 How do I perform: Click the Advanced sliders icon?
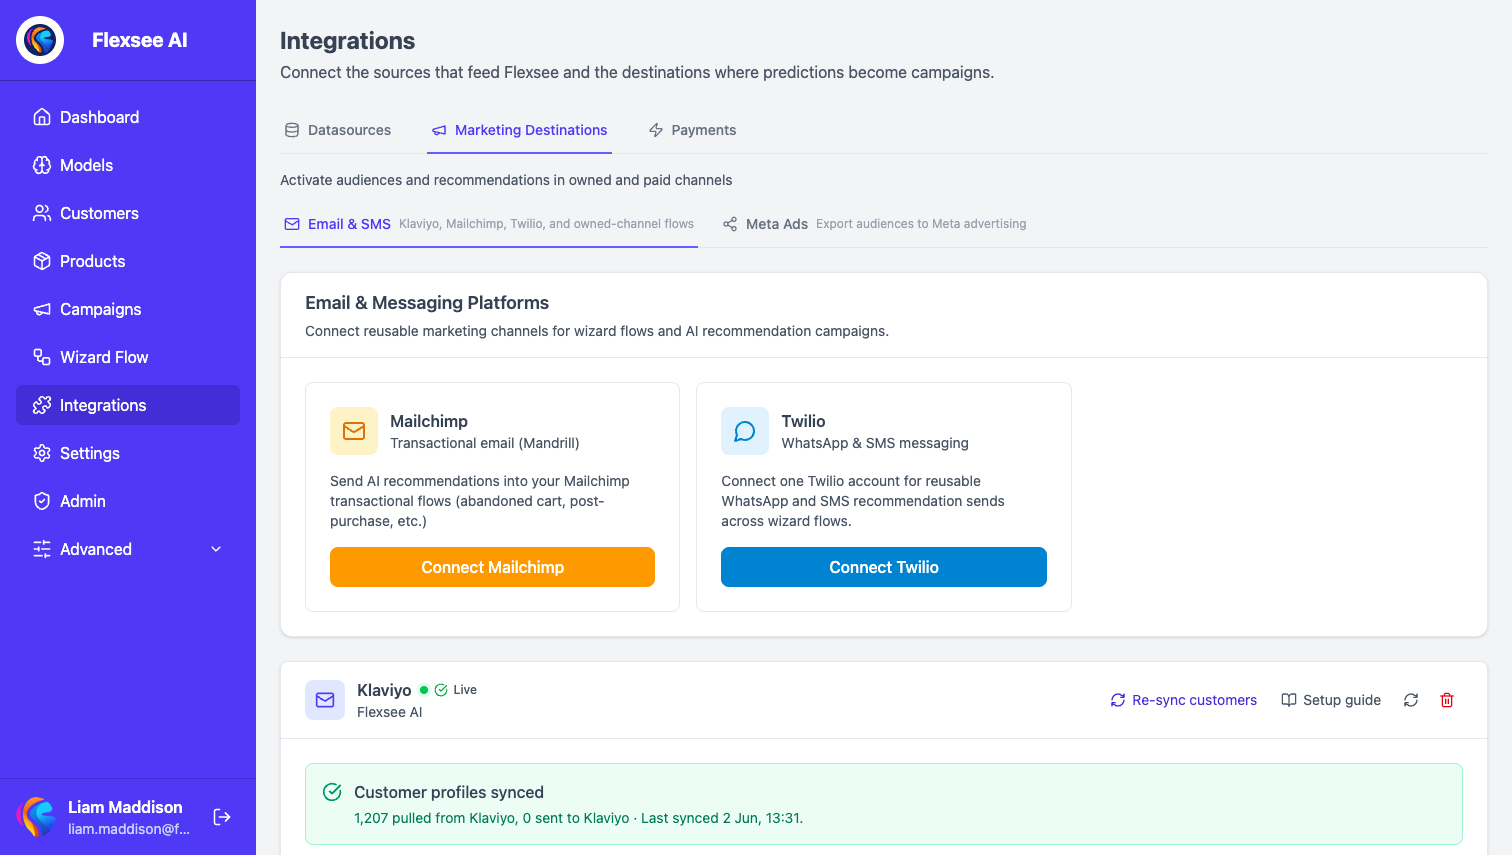(42, 549)
